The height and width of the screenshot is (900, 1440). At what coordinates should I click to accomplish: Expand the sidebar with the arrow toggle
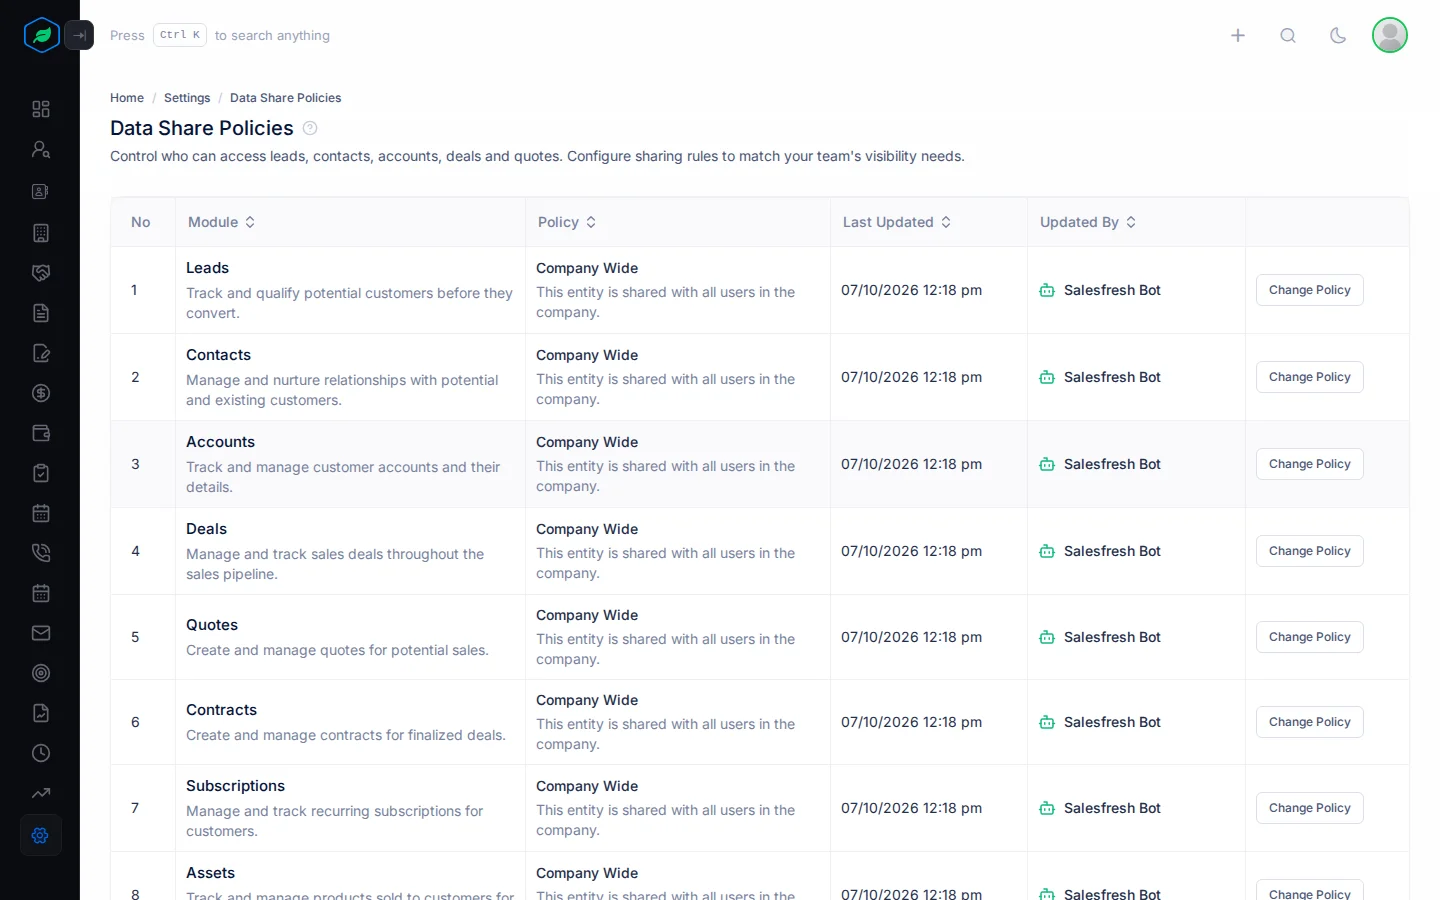click(79, 35)
